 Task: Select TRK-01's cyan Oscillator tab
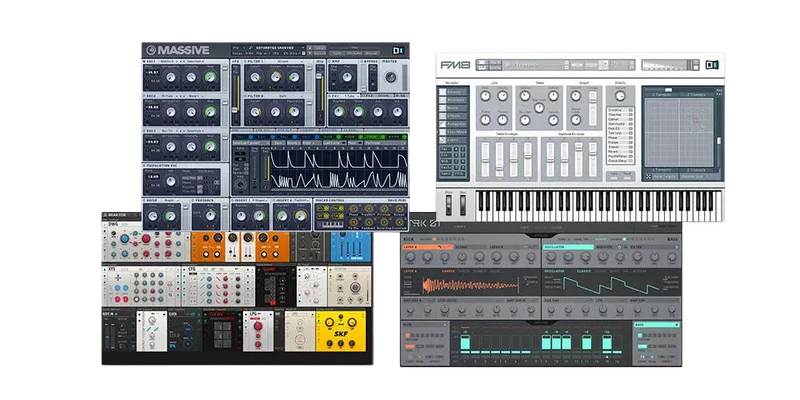tap(568, 247)
